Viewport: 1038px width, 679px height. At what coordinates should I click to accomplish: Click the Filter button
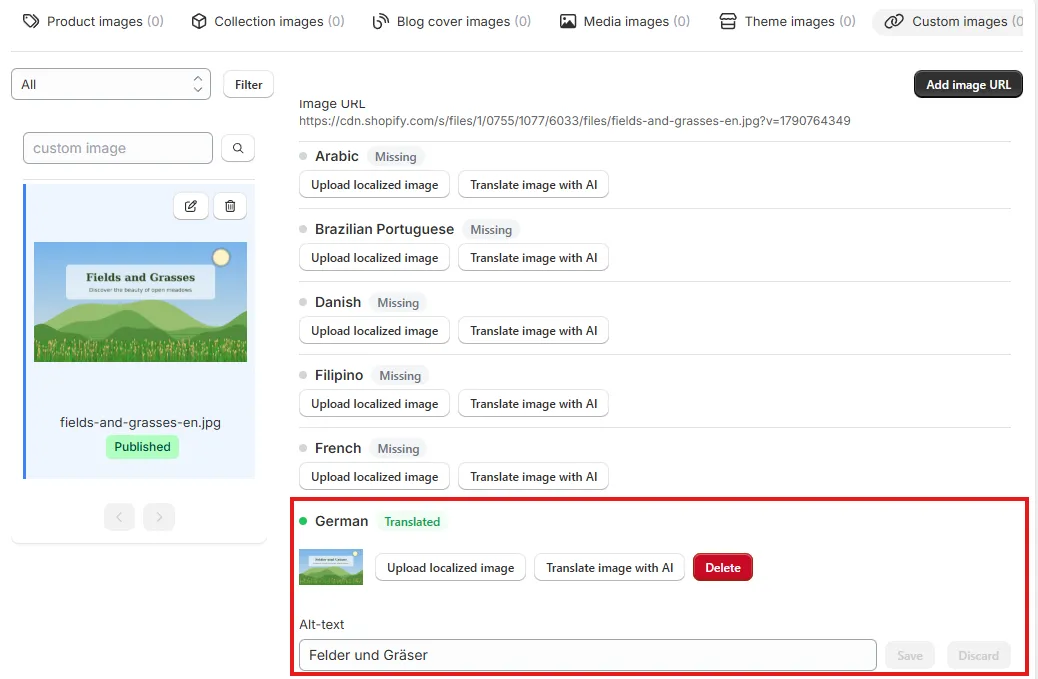248,85
